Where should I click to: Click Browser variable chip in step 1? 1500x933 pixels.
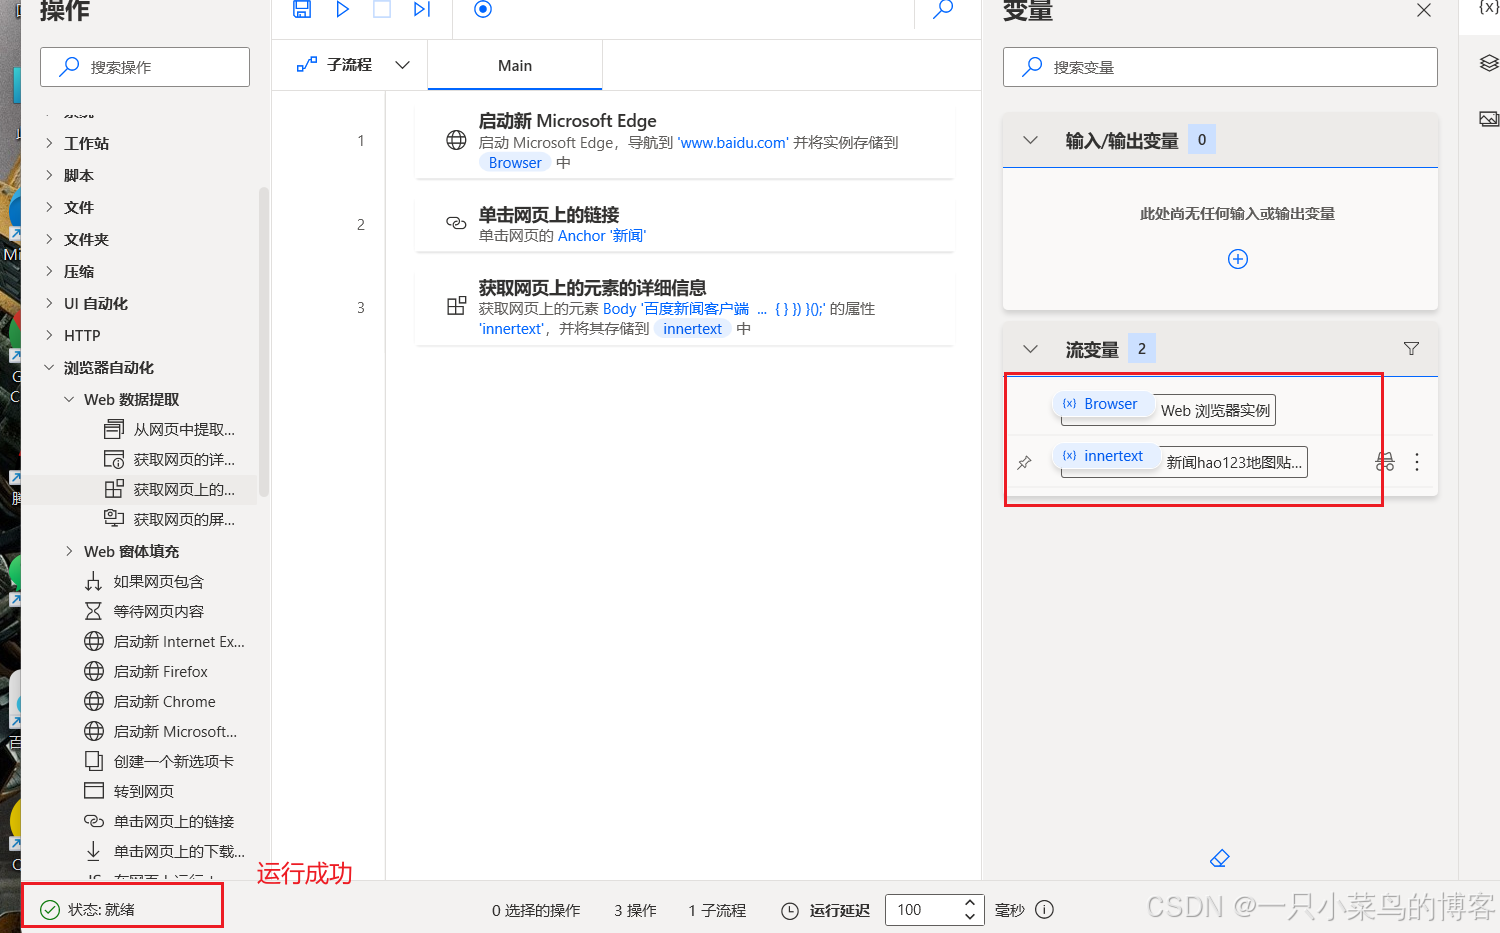[515, 163]
